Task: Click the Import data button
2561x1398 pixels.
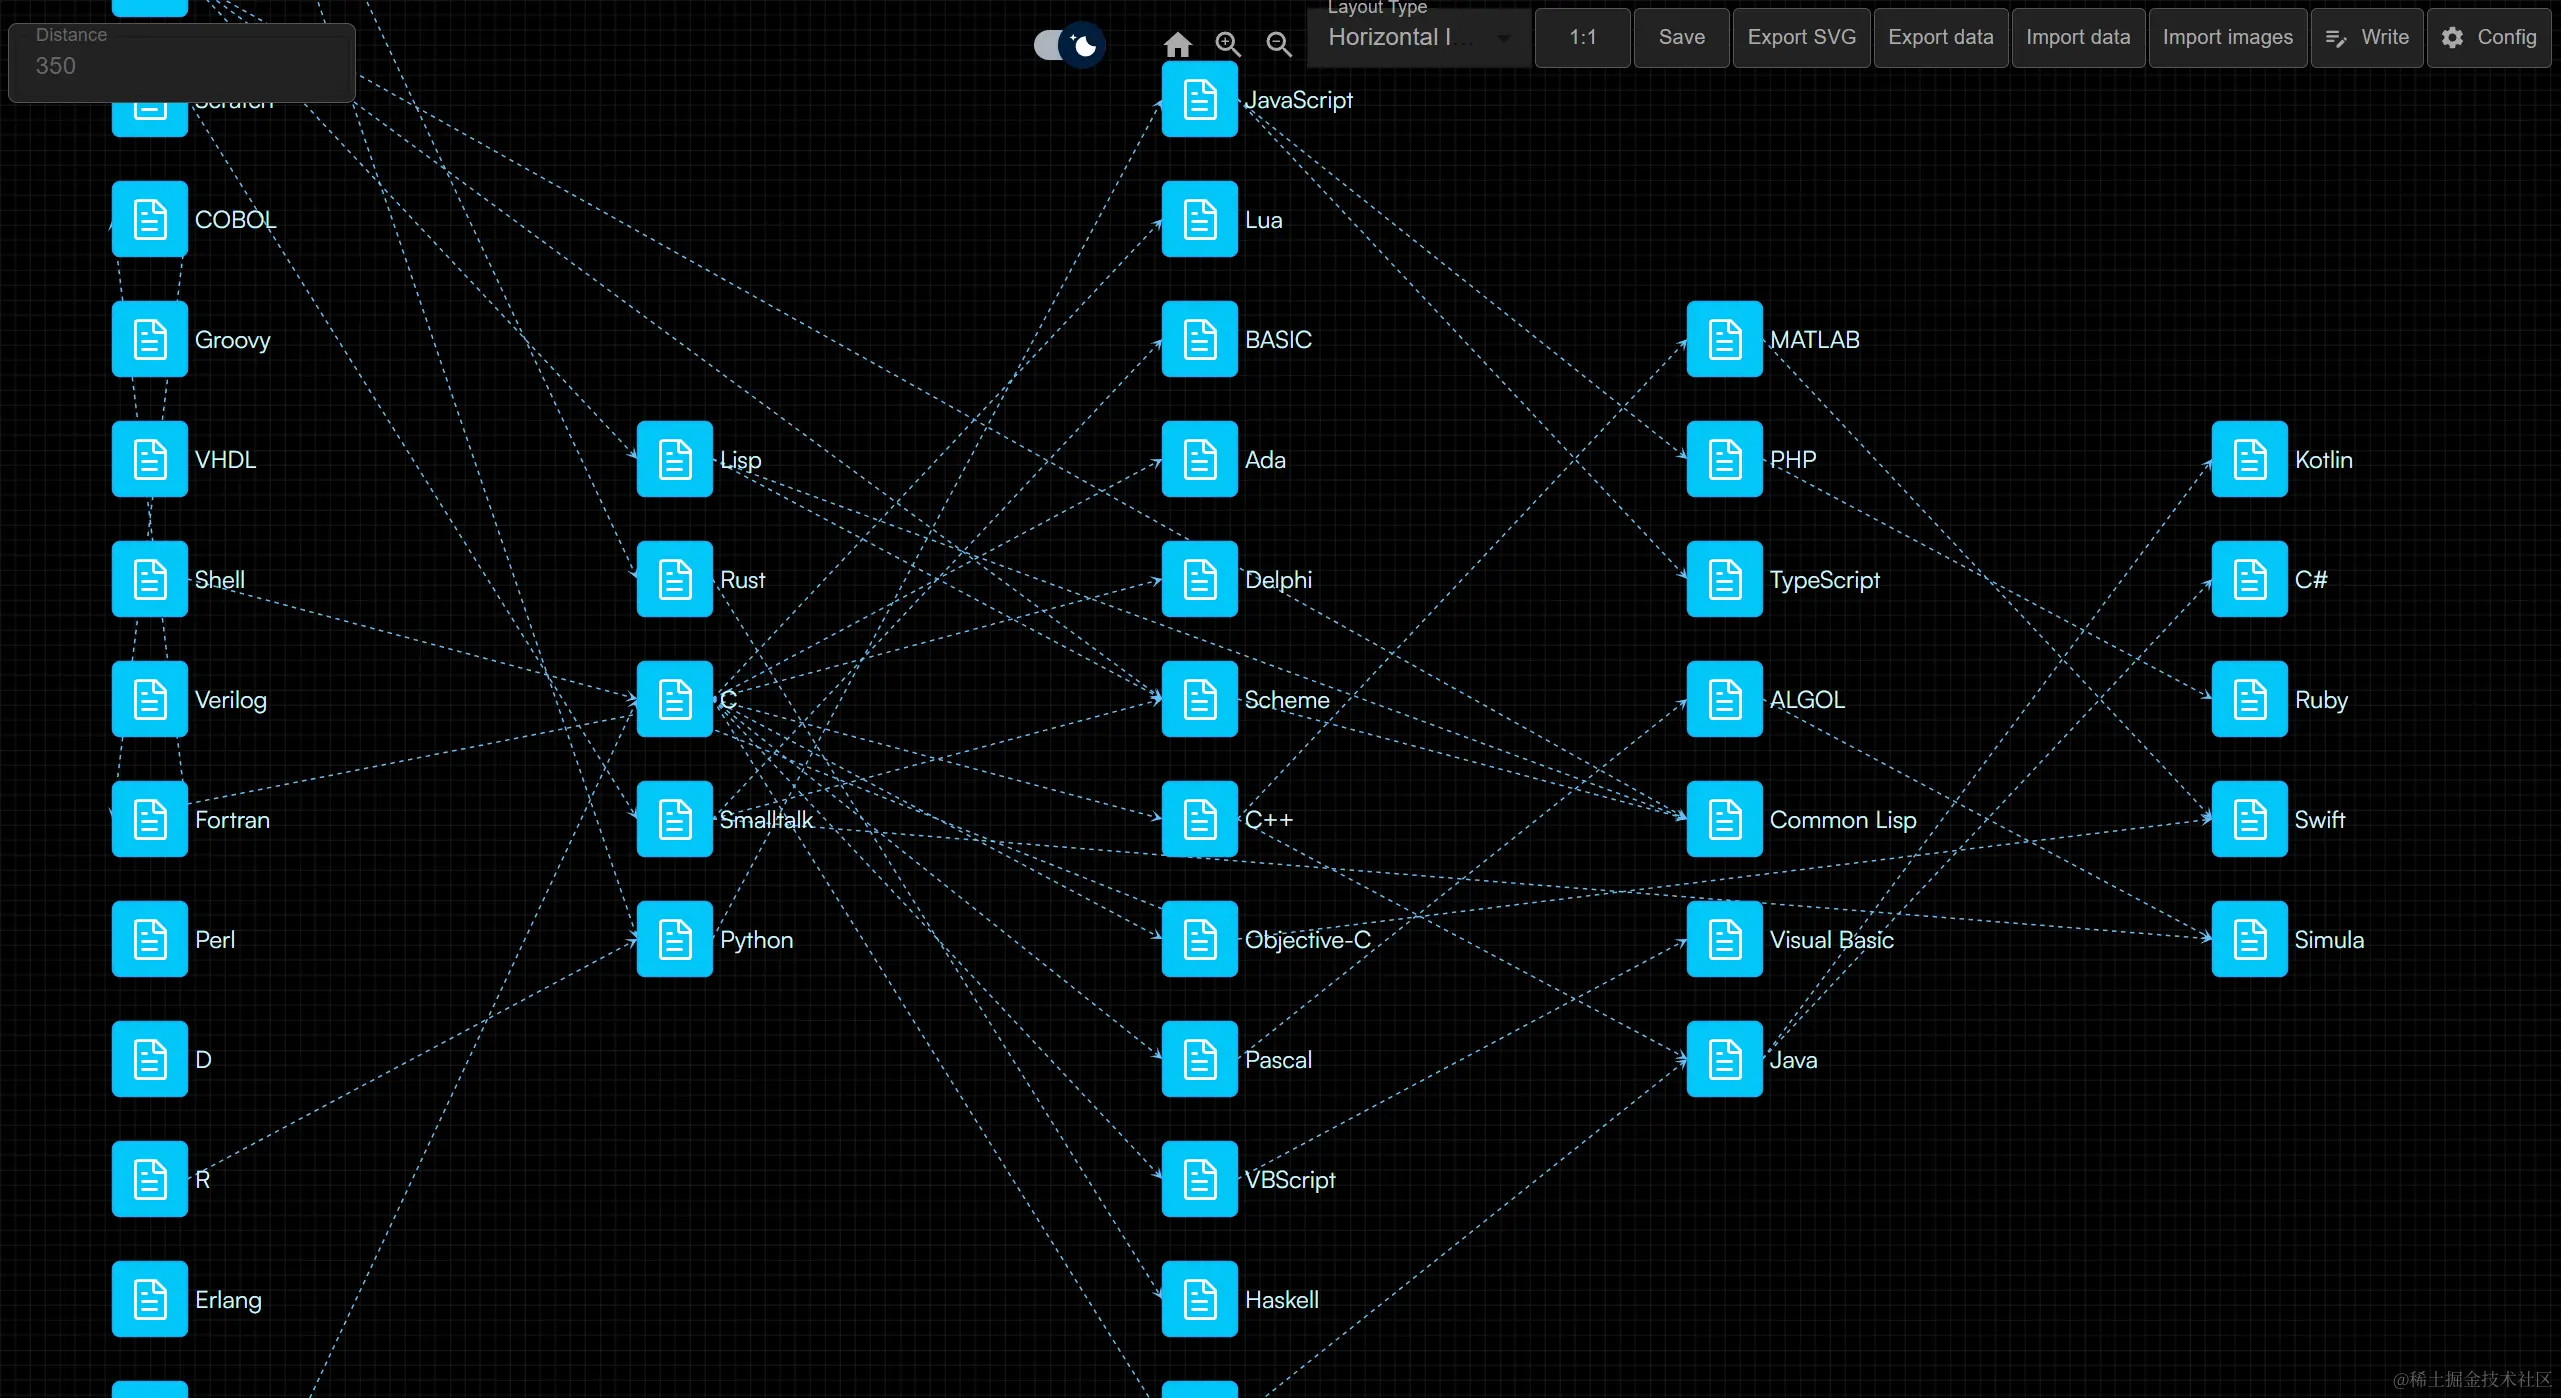Action: [x=2077, y=37]
